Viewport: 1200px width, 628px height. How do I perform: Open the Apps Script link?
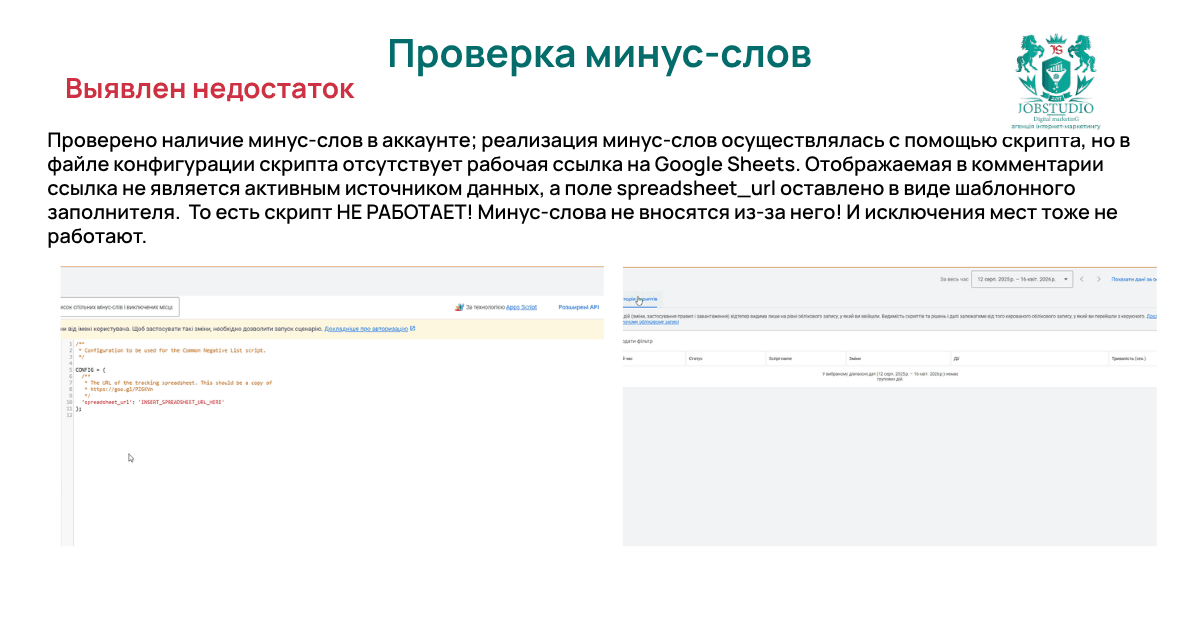[521, 308]
